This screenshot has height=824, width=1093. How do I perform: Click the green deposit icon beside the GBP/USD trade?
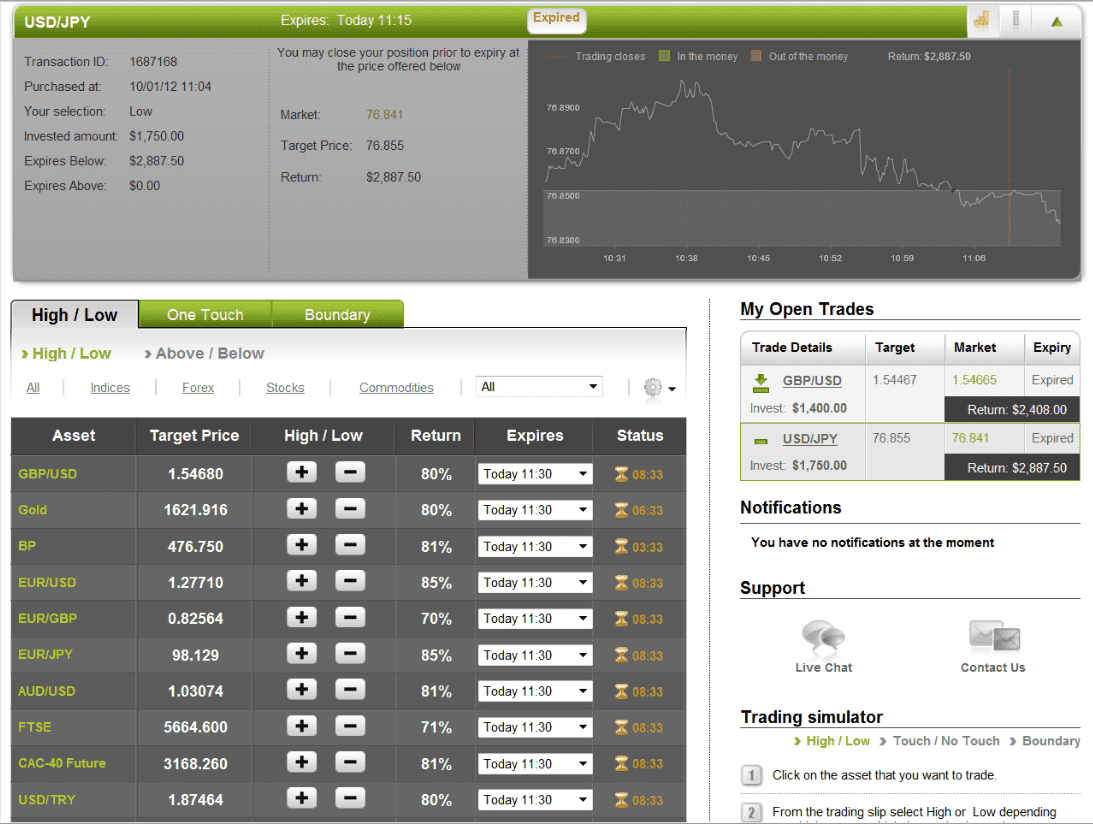(x=763, y=378)
